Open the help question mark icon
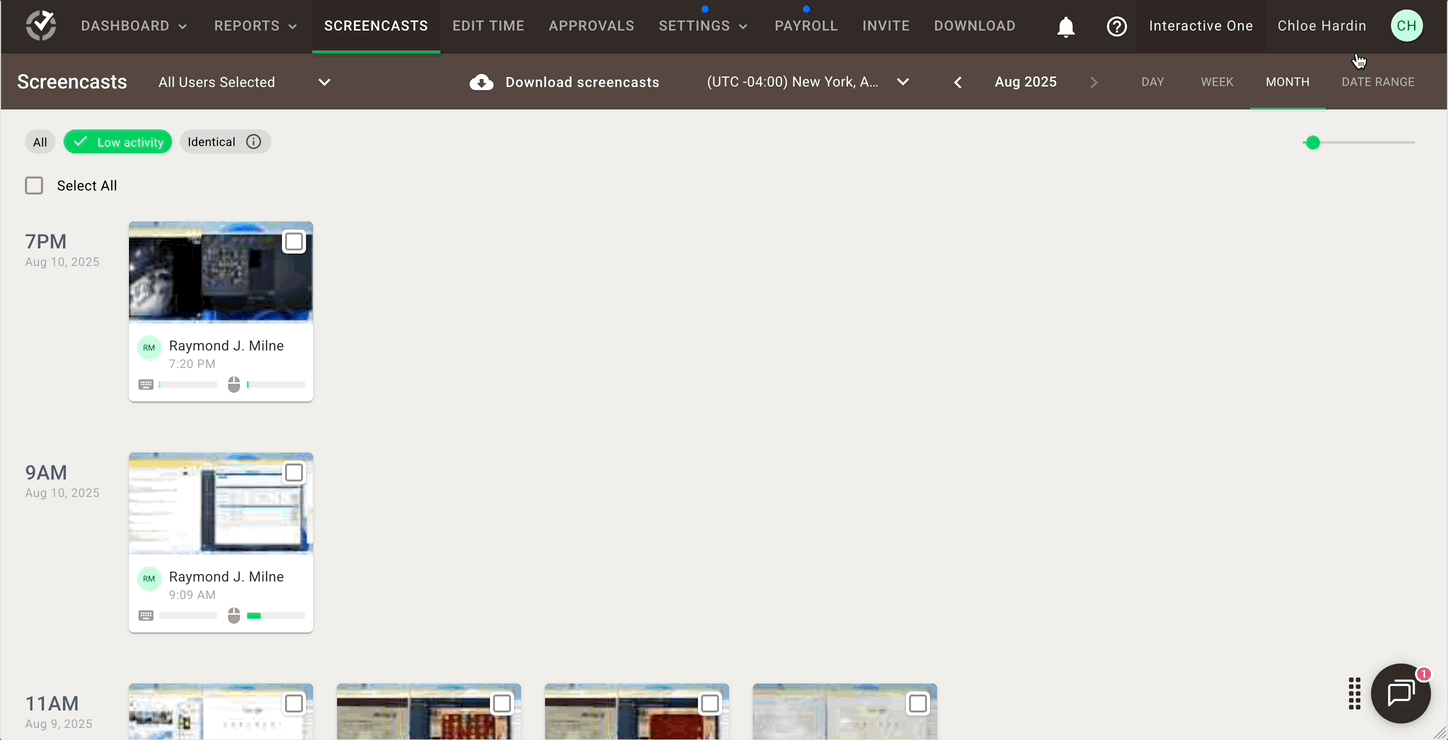 tap(1117, 27)
